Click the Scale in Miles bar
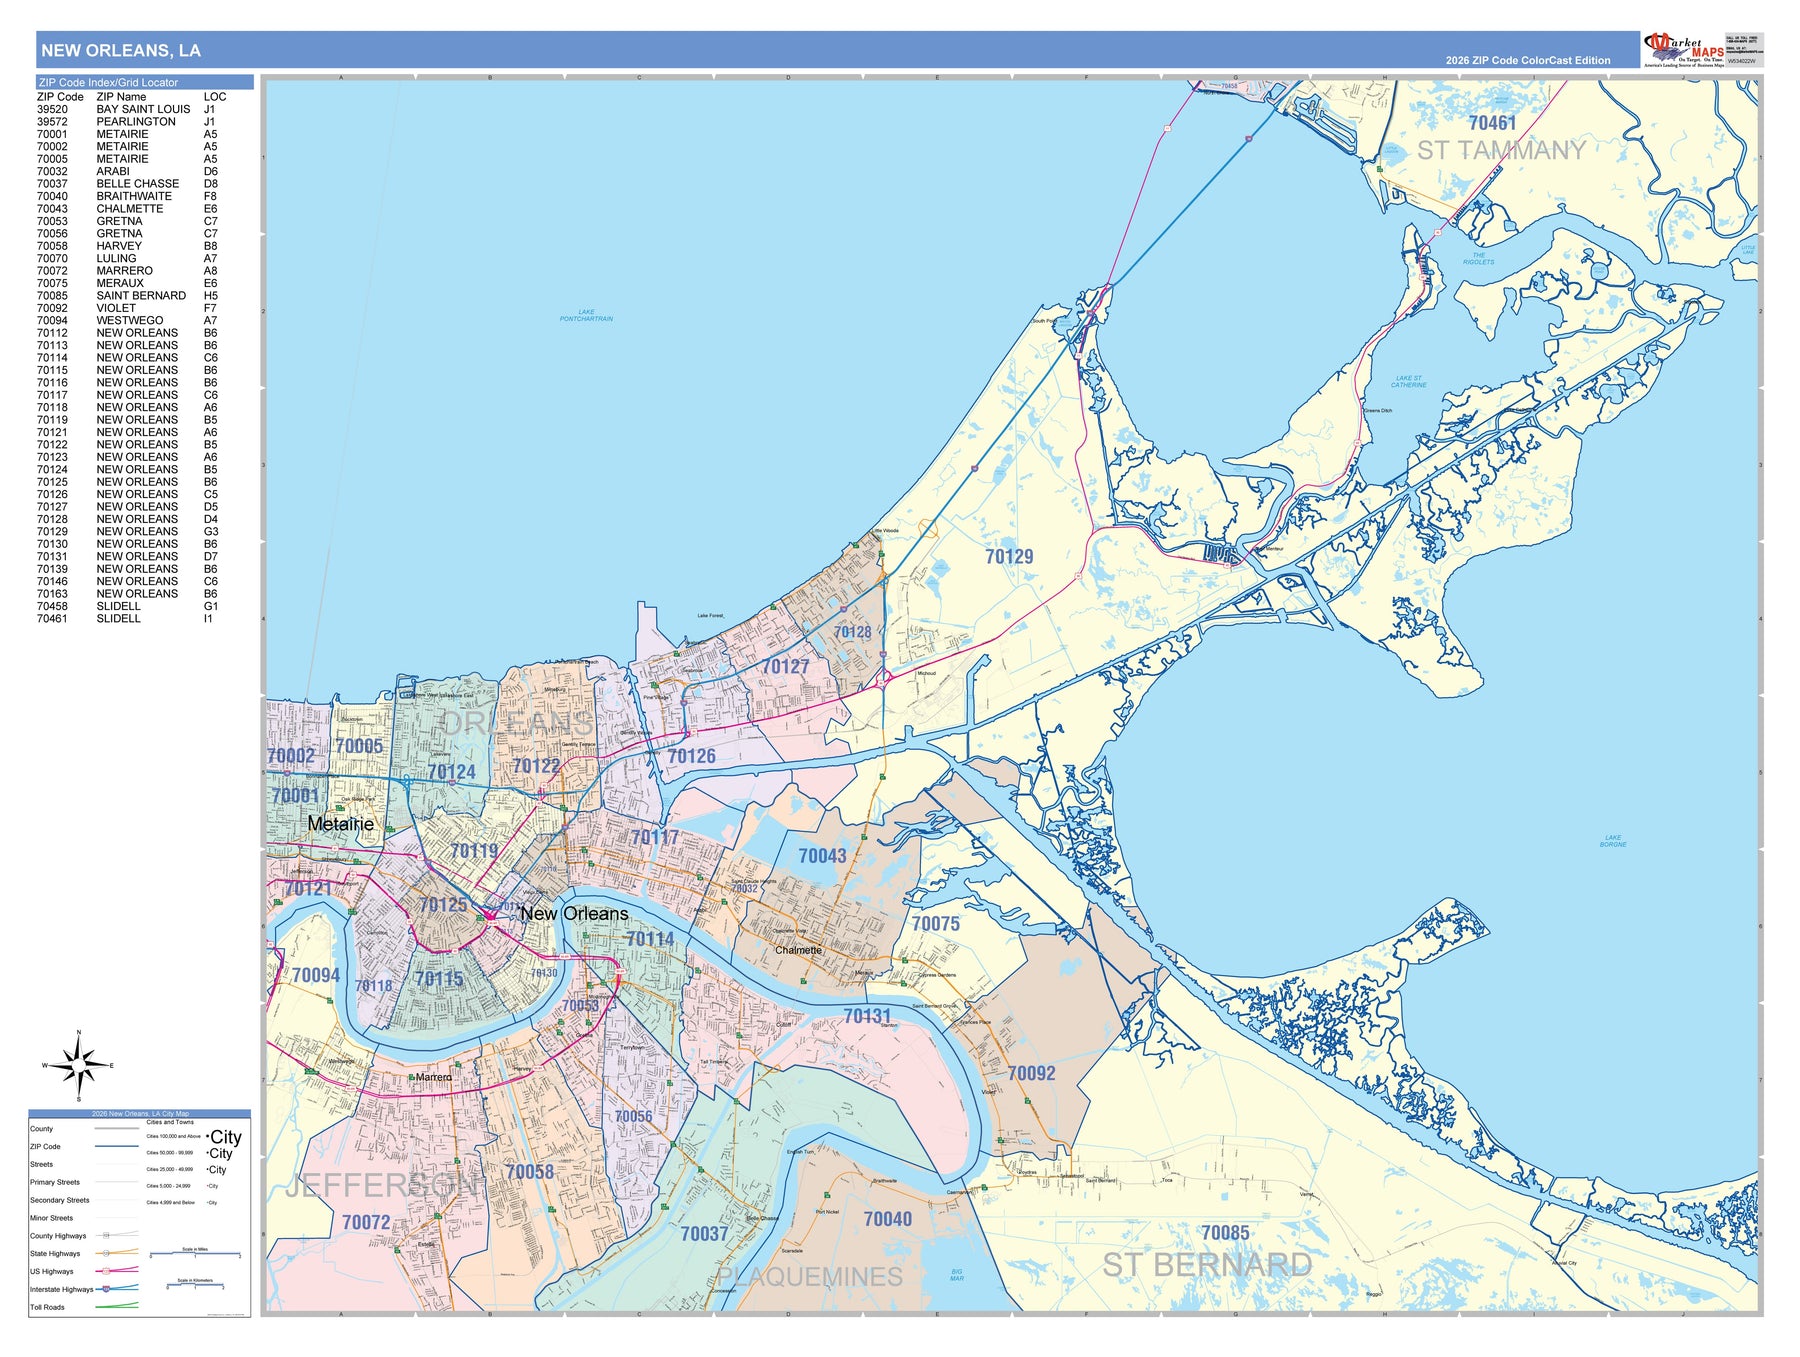 point(194,1252)
